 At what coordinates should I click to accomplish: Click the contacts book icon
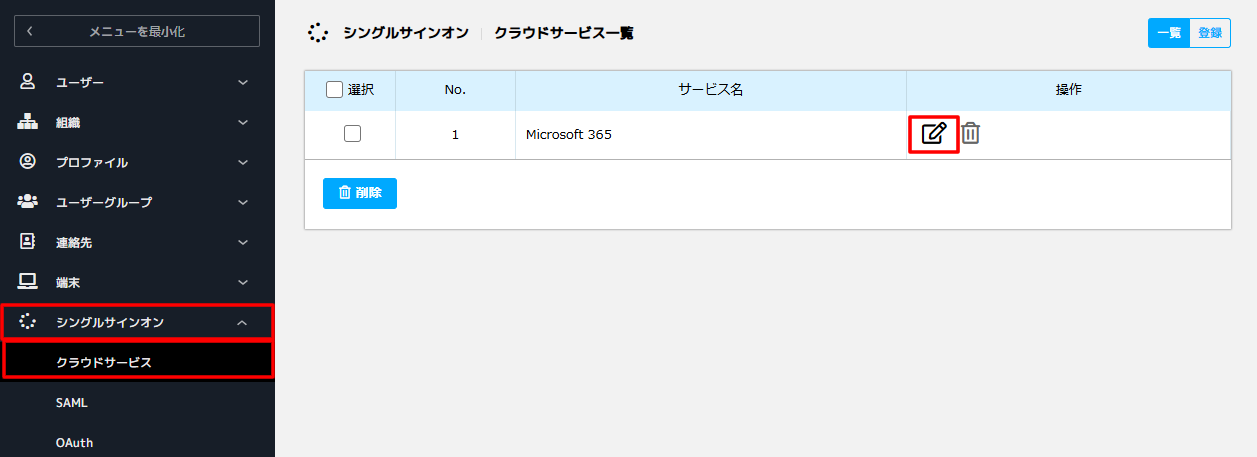[28, 242]
